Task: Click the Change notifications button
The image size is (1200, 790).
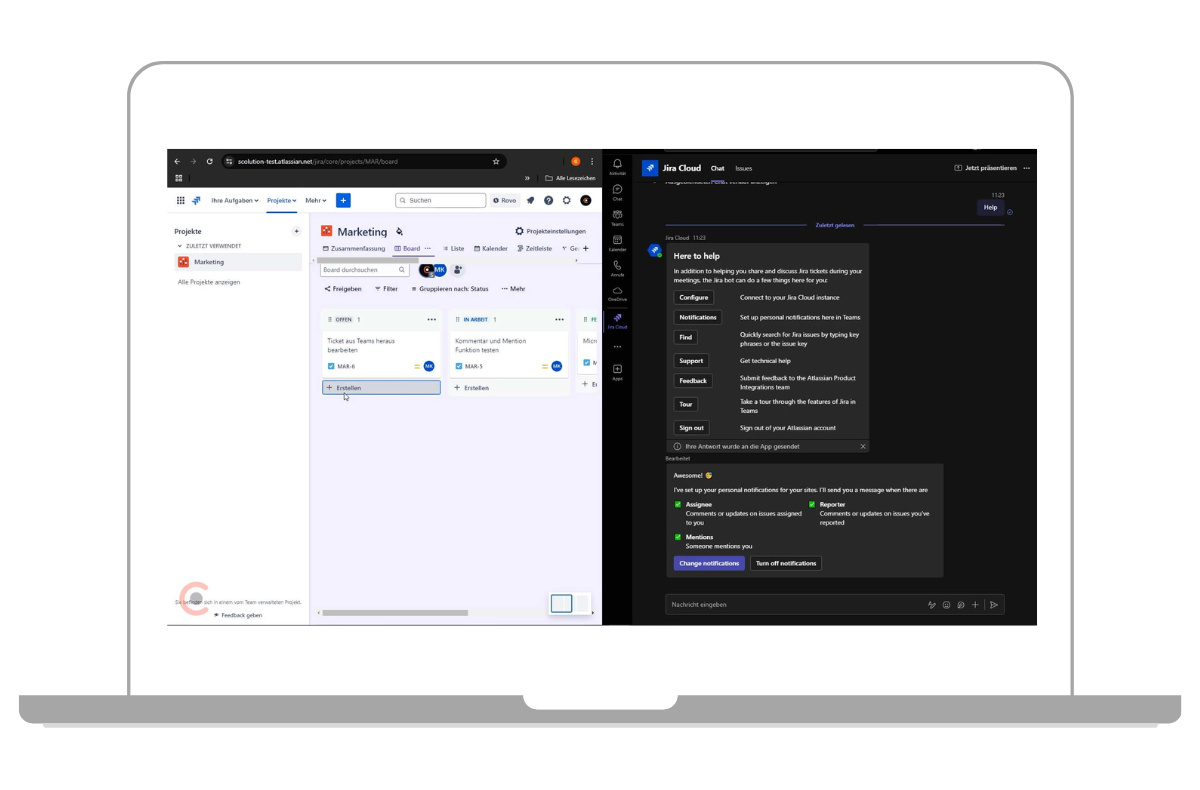Action: (x=709, y=563)
